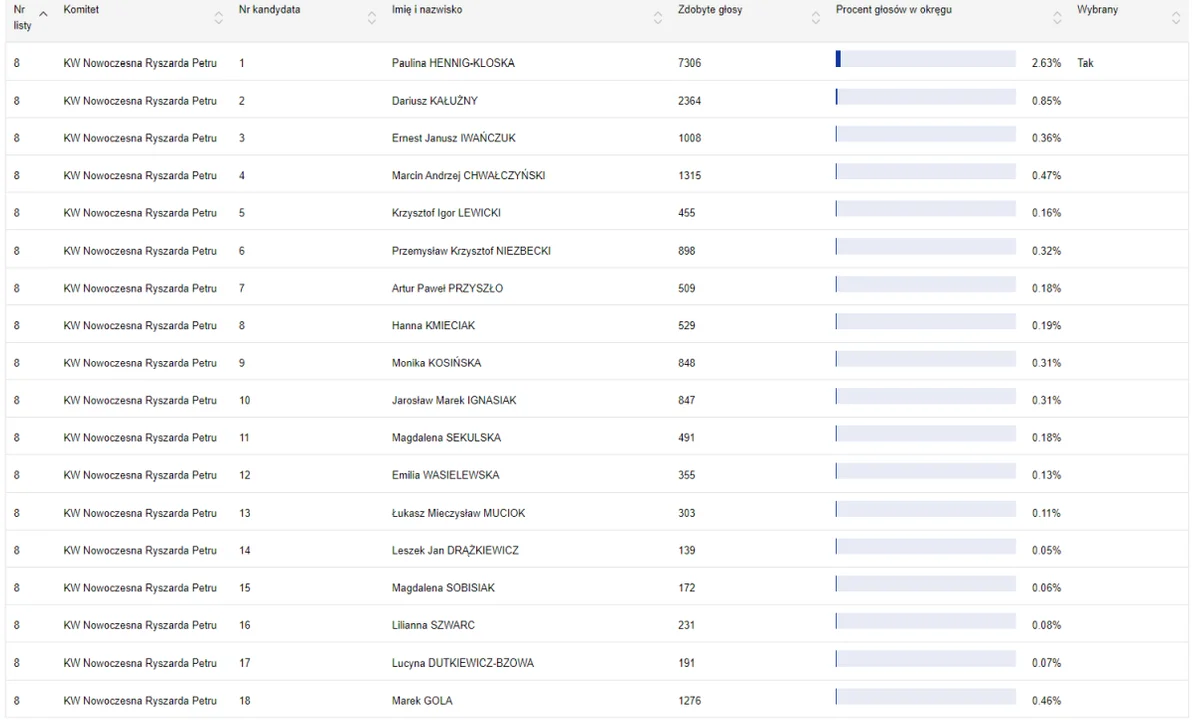
Task: Sort by Wybrany column sort arrows
Action: [x=1176, y=17]
